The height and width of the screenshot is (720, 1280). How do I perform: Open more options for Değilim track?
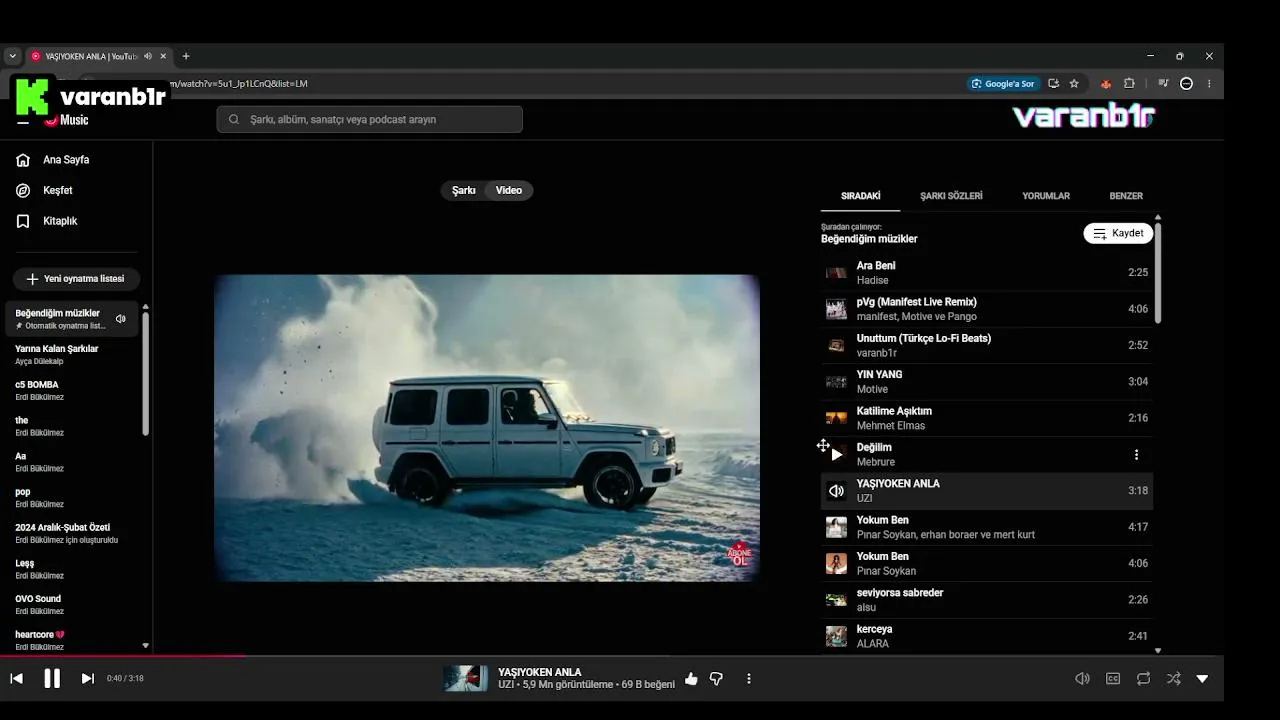click(1136, 455)
